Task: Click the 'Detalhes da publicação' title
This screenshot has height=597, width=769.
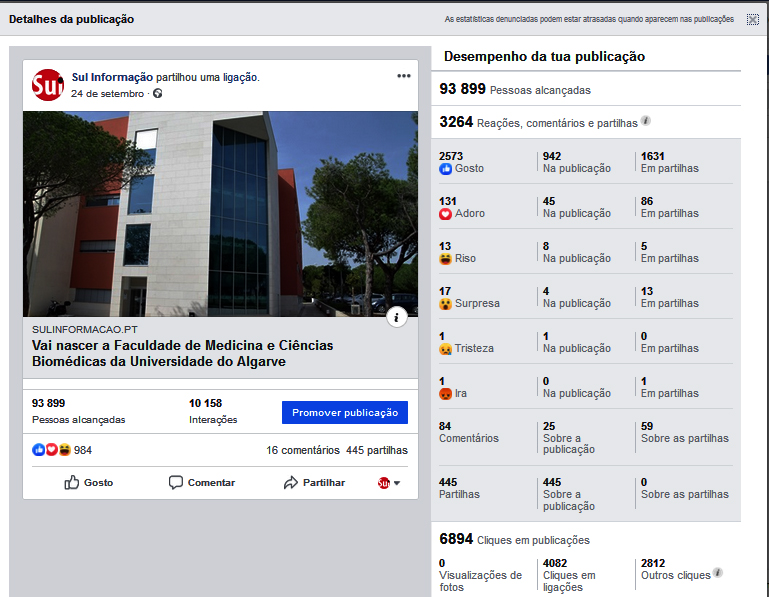Action: (x=72, y=19)
